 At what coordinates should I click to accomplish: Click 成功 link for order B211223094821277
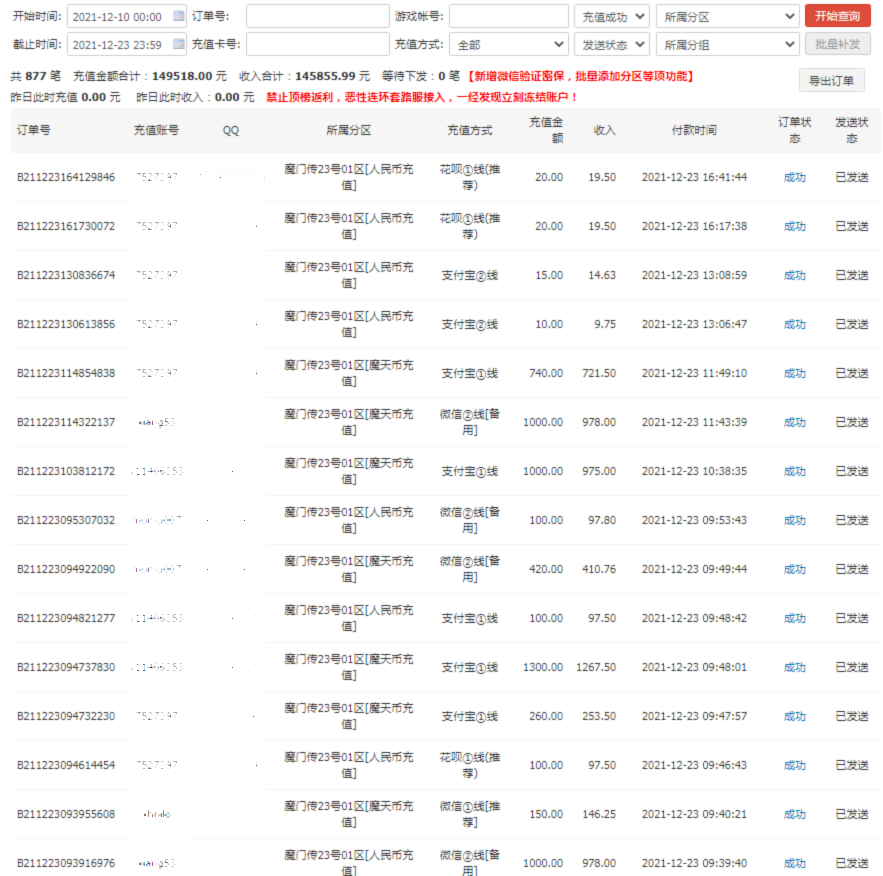(795, 618)
